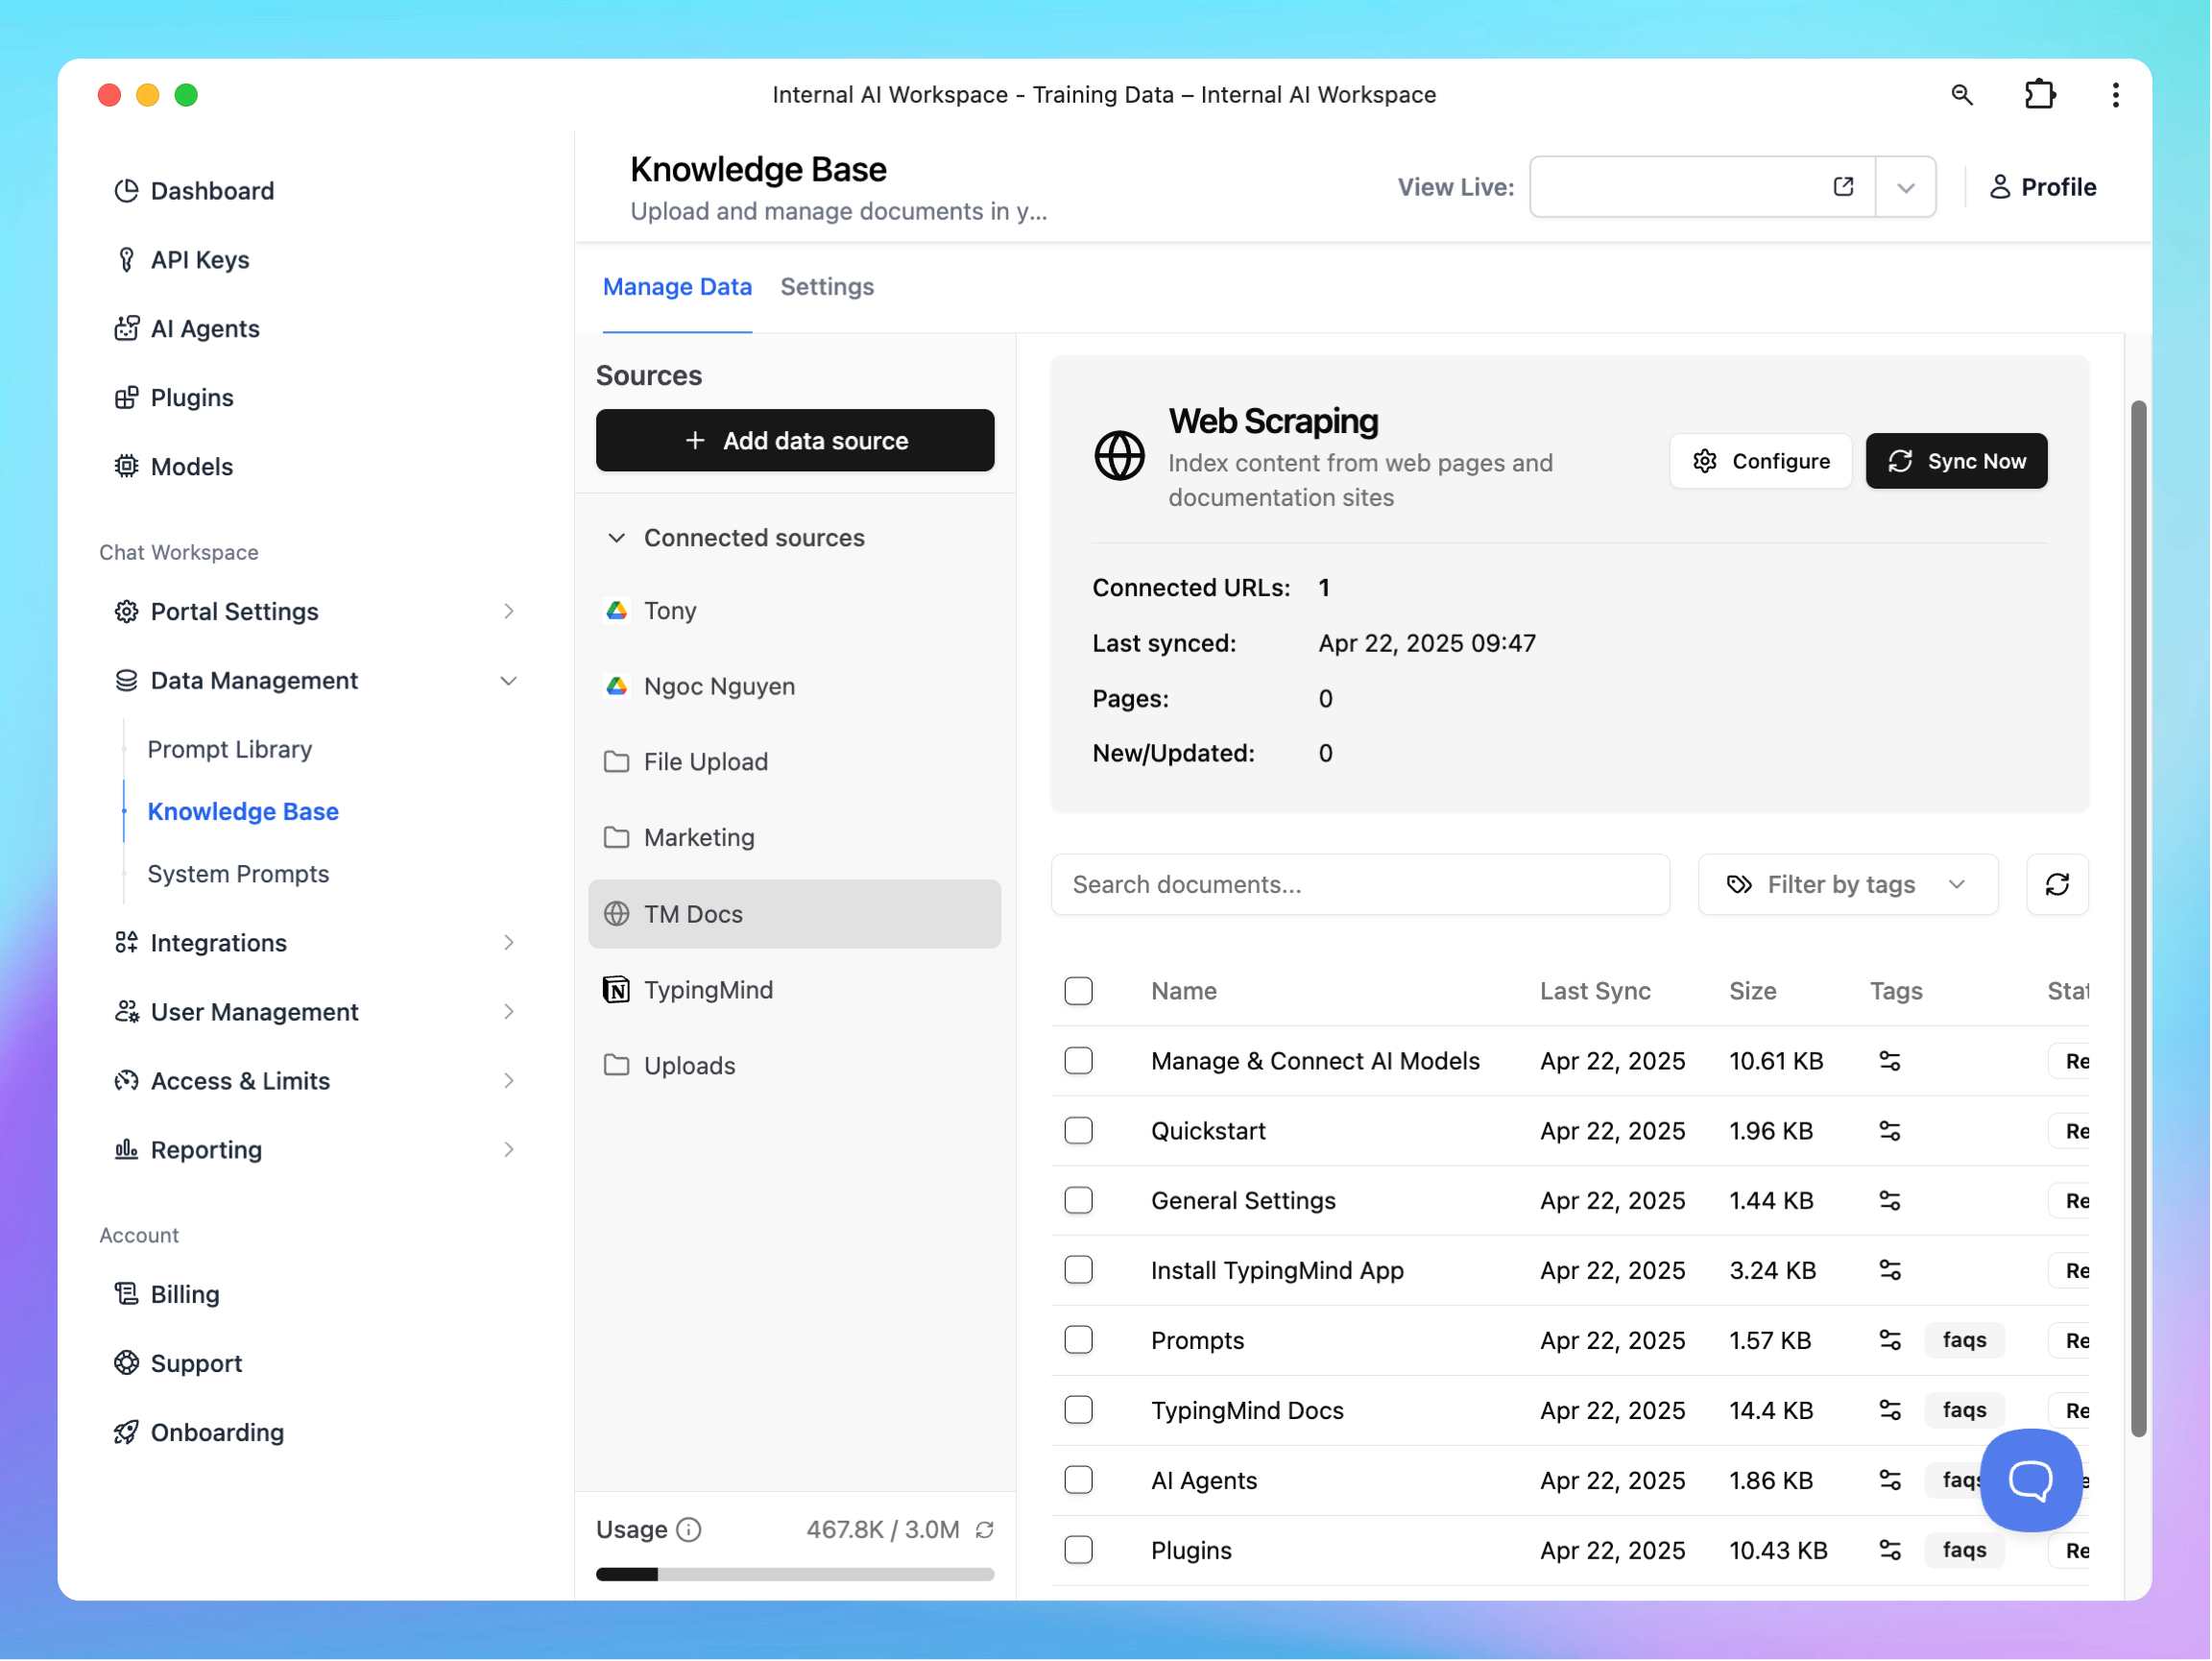Expand Portal Settings menu

point(316,612)
